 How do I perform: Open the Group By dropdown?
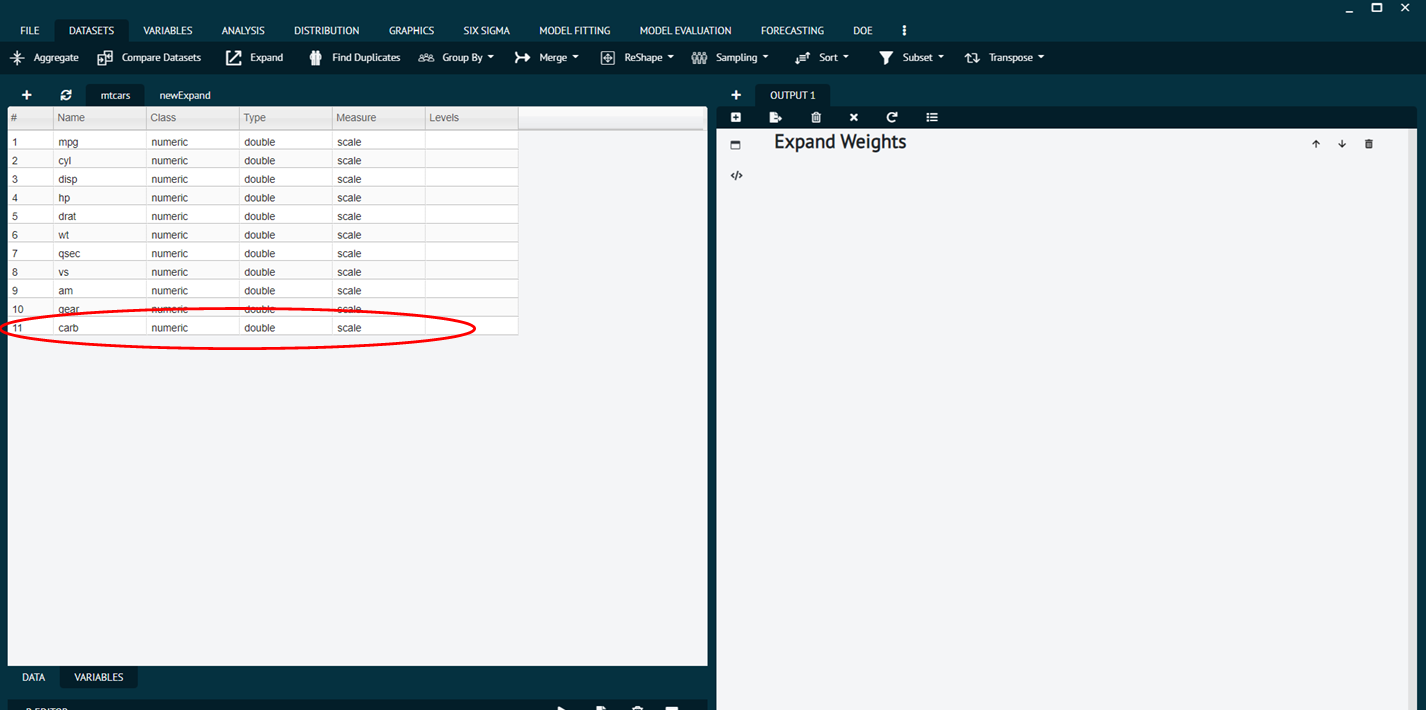456,58
